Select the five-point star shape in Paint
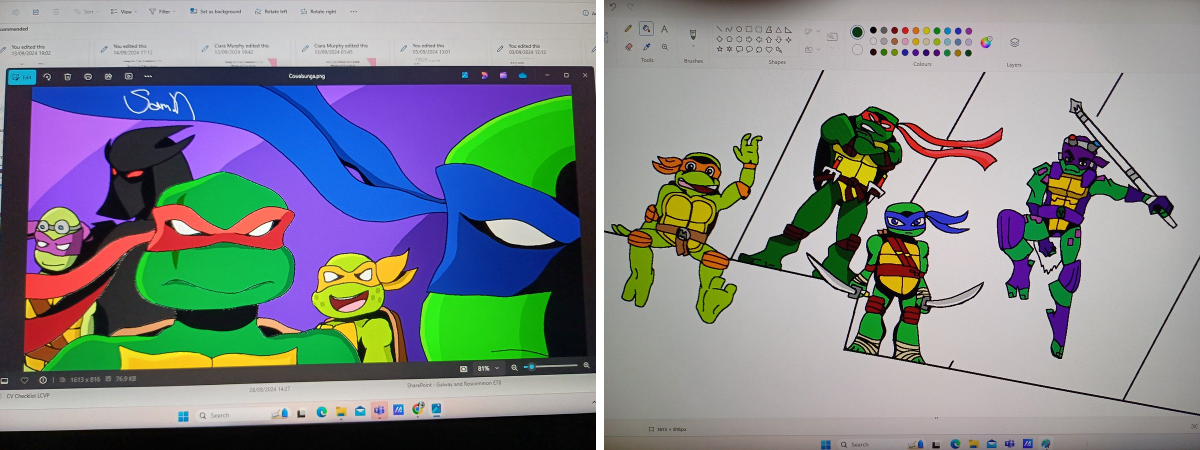 pyautogui.click(x=719, y=49)
